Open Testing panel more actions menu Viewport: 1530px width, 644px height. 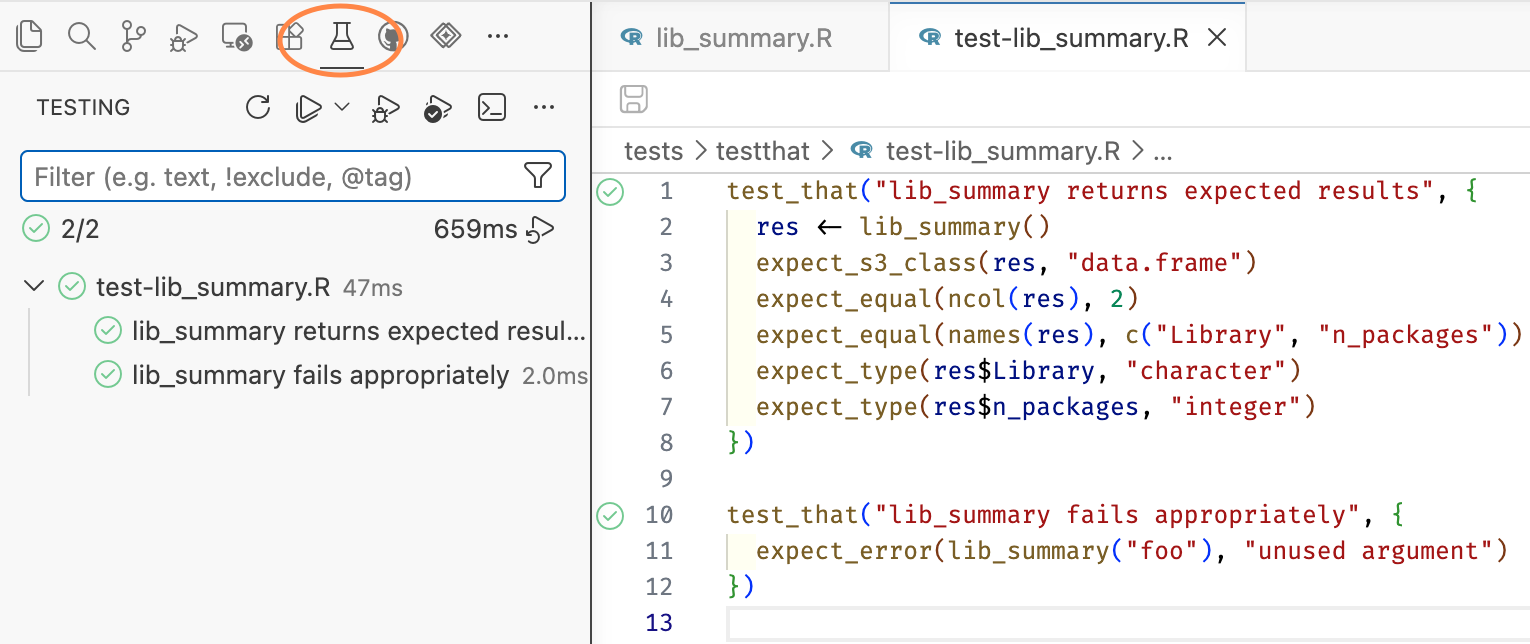pos(543,107)
